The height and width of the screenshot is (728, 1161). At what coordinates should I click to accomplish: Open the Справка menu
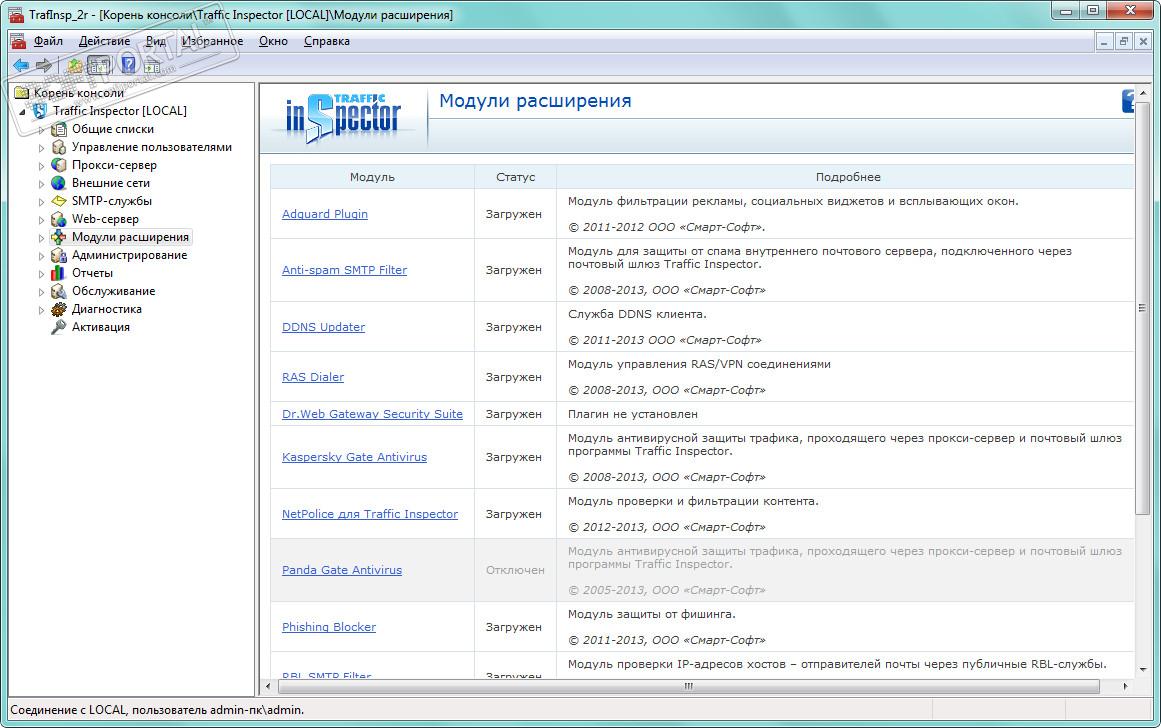coord(327,41)
